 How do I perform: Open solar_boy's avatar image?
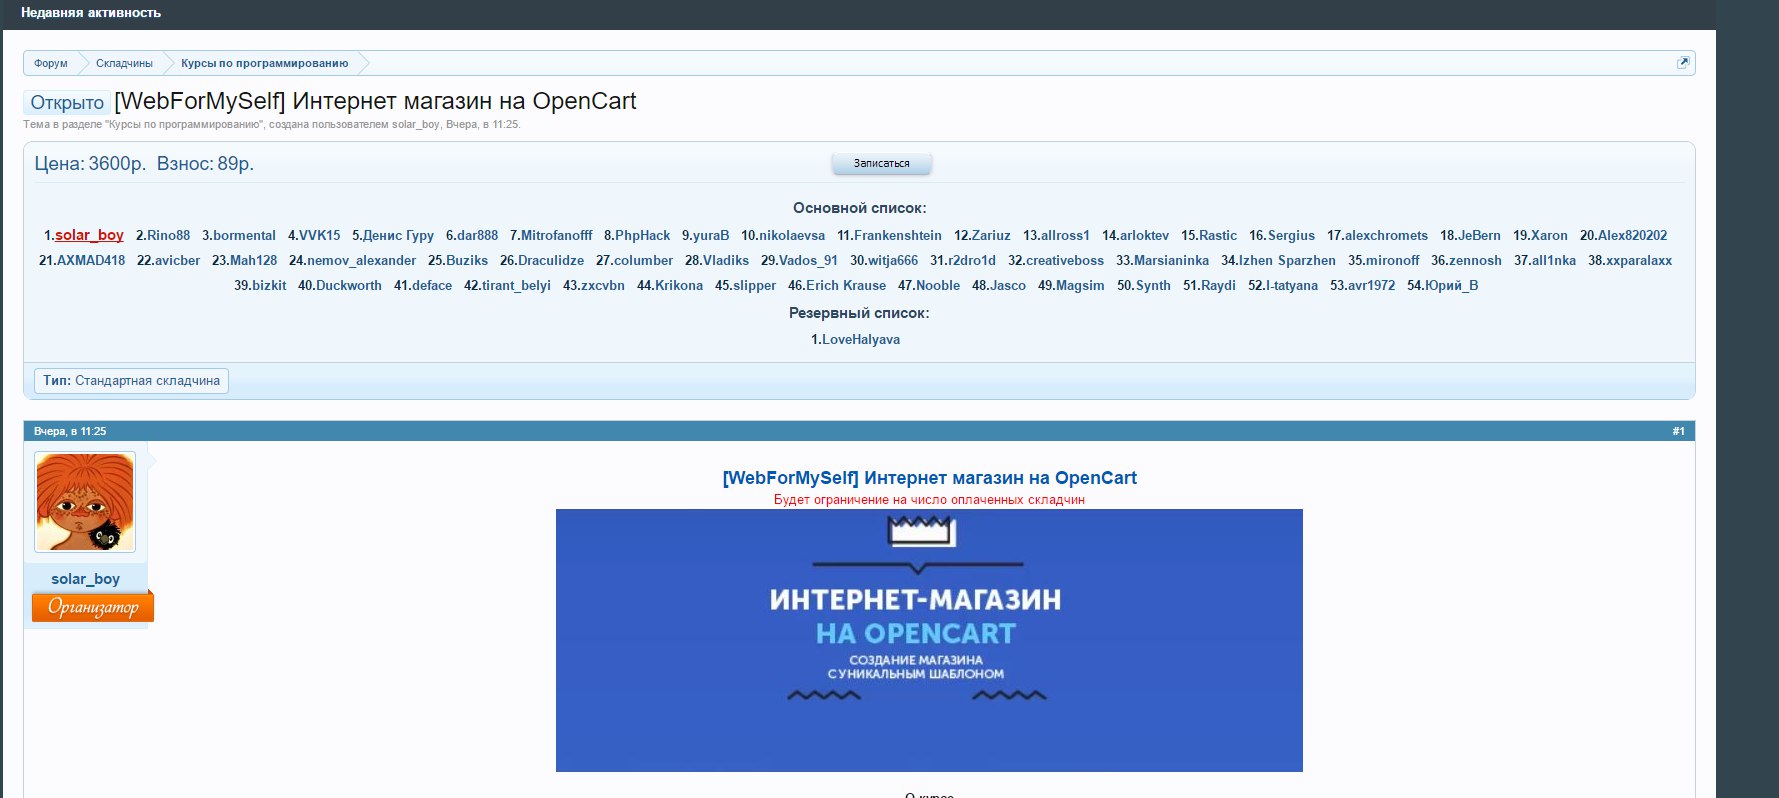(85, 502)
